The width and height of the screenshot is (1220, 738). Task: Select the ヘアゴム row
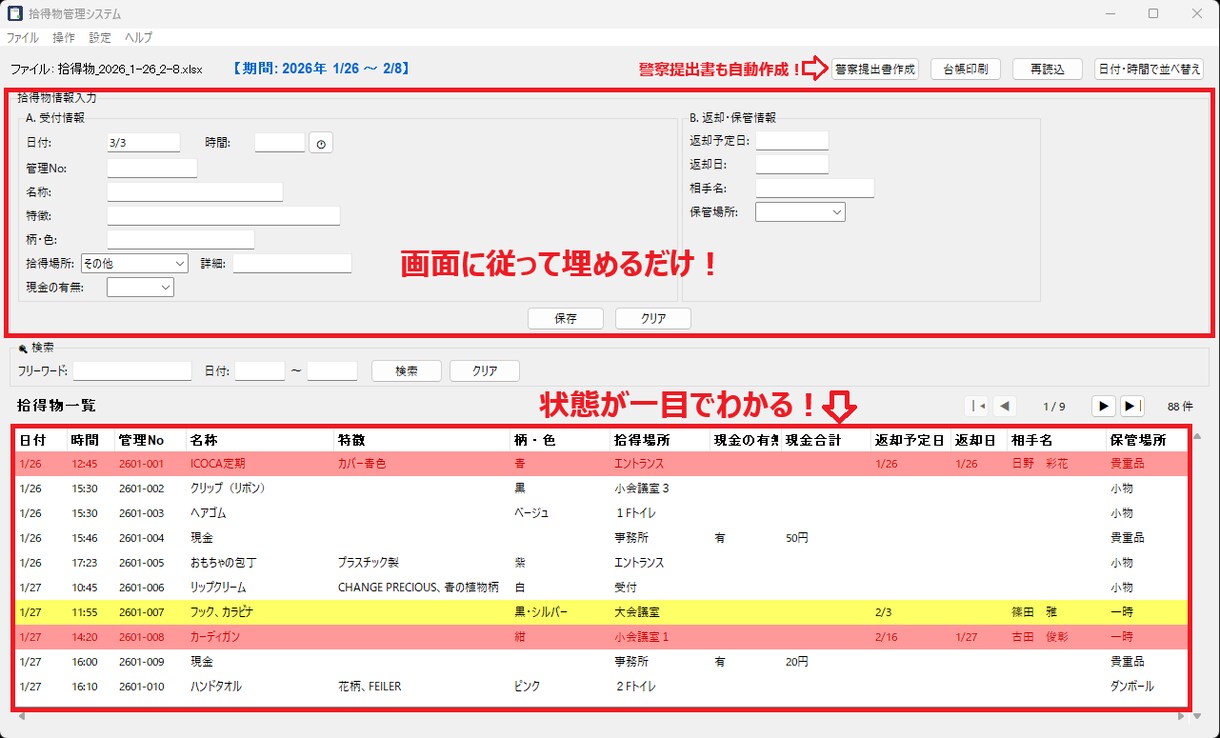[601, 513]
